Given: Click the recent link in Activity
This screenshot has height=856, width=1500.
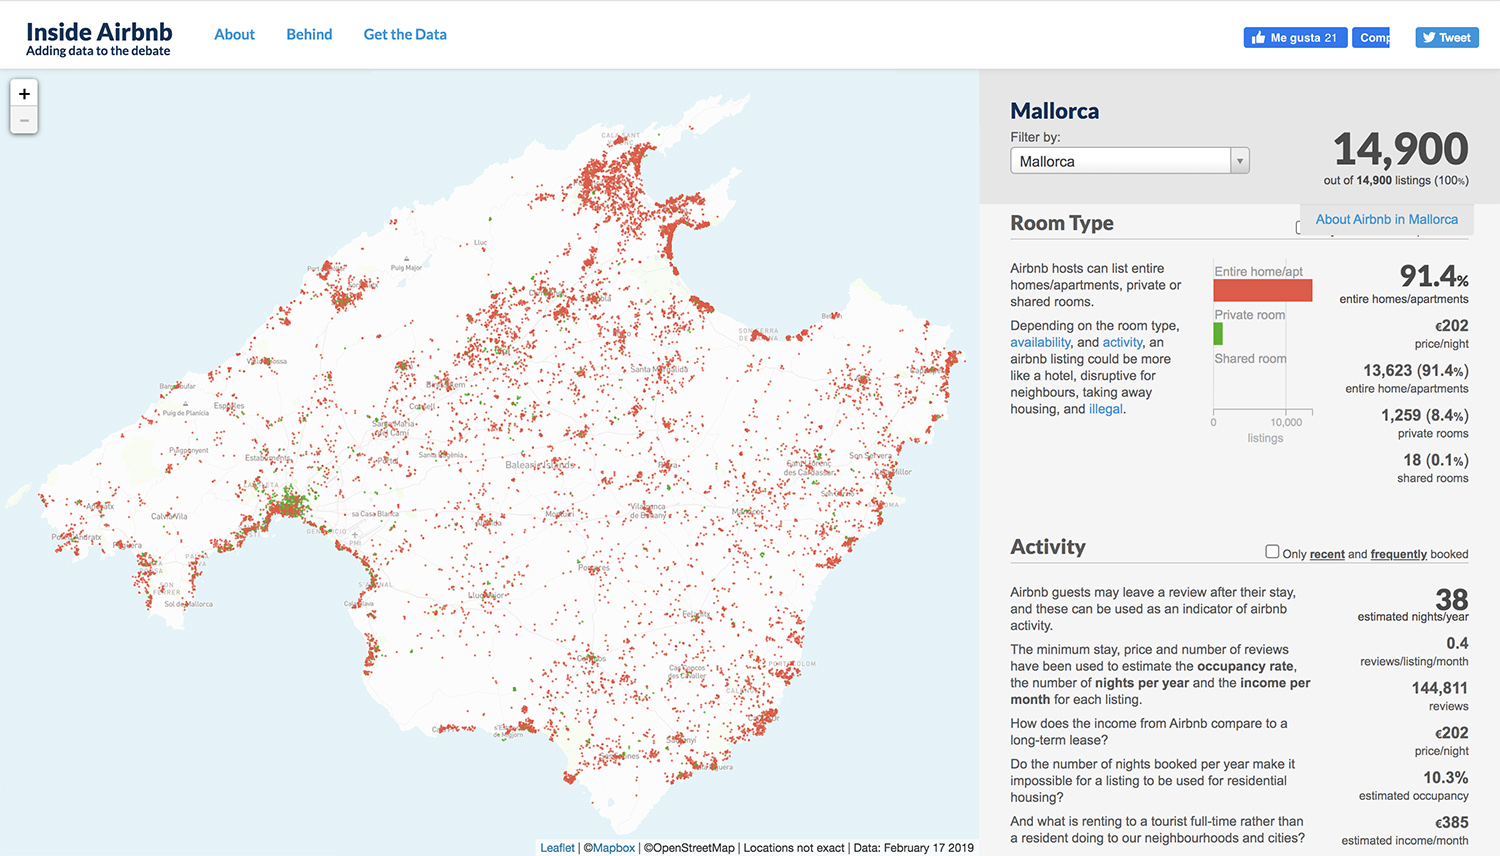Looking at the screenshot, I should click(x=1327, y=554).
